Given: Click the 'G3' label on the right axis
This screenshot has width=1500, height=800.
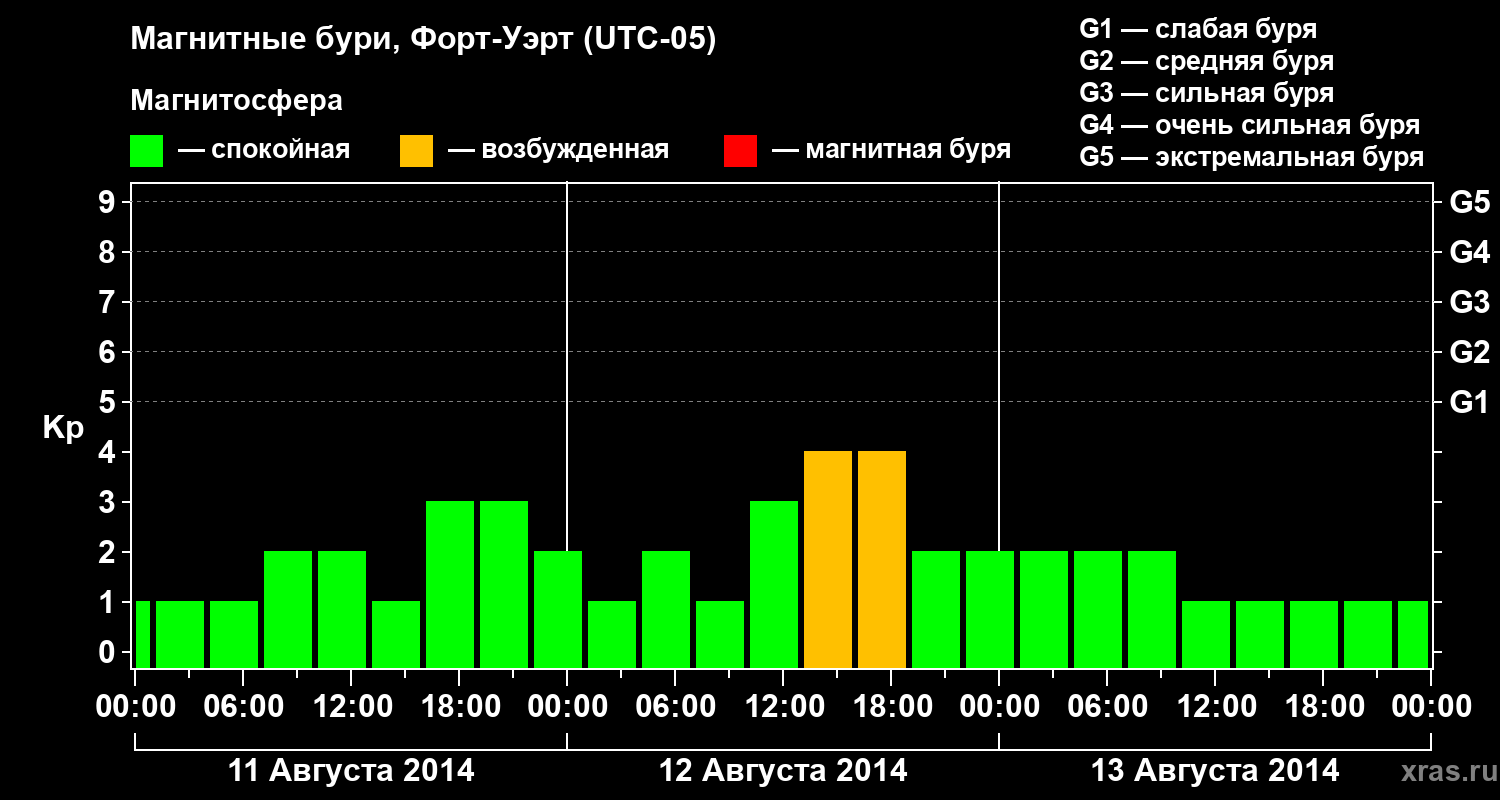Looking at the screenshot, I should click(x=1470, y=303).
